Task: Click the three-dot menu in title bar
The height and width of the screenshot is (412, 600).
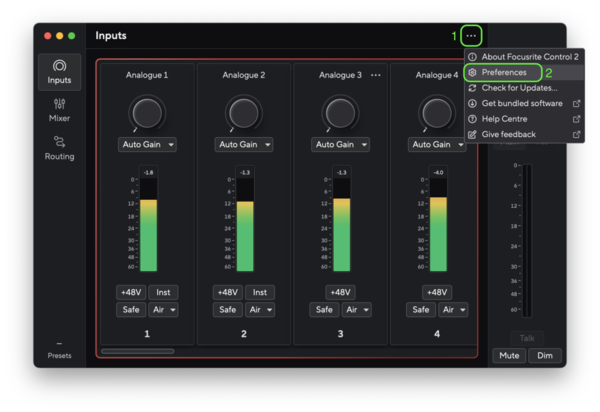Action: tap(472, 36)
